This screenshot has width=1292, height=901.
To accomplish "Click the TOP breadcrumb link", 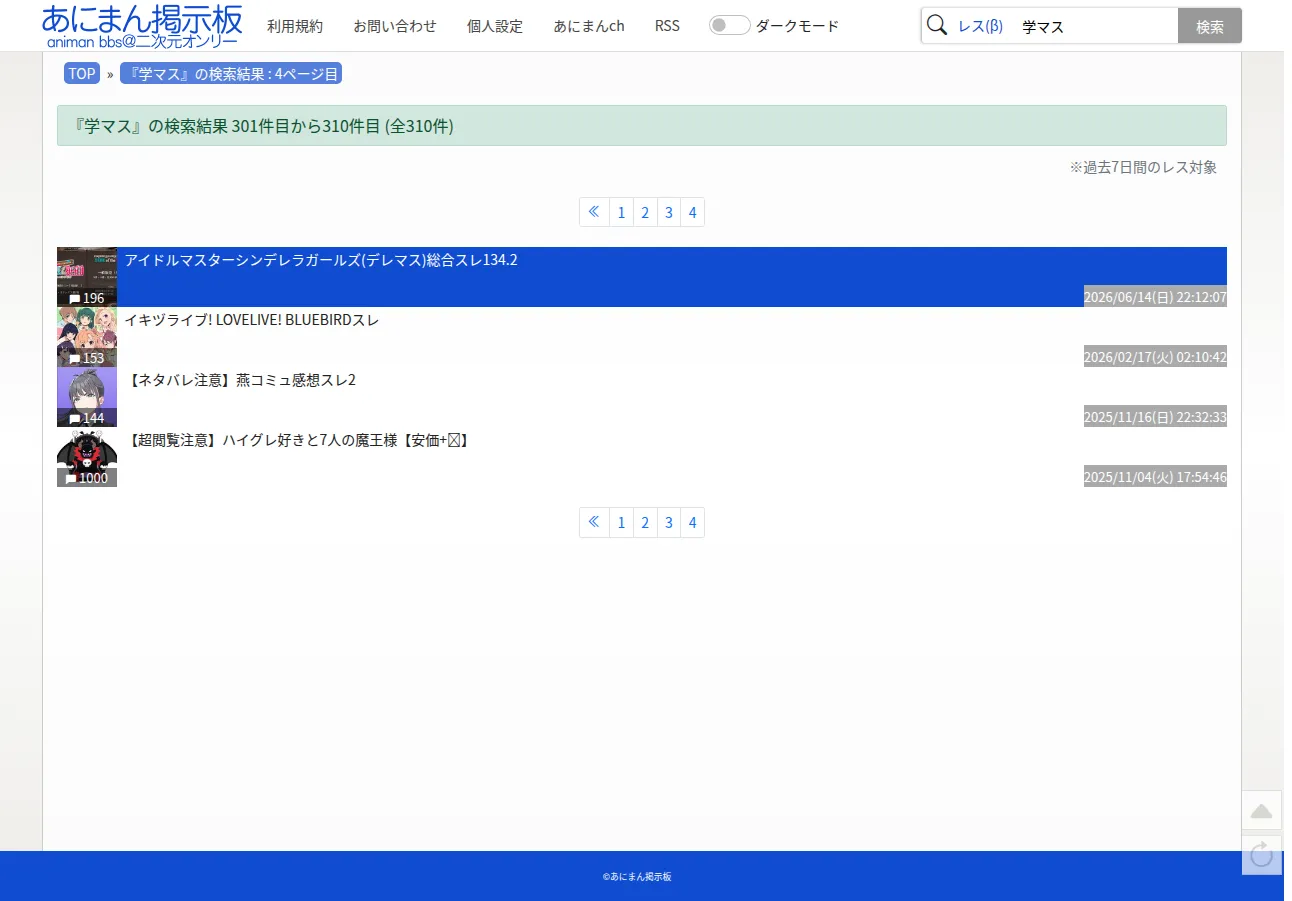I will pyautogui.click(x=82, y=73).
